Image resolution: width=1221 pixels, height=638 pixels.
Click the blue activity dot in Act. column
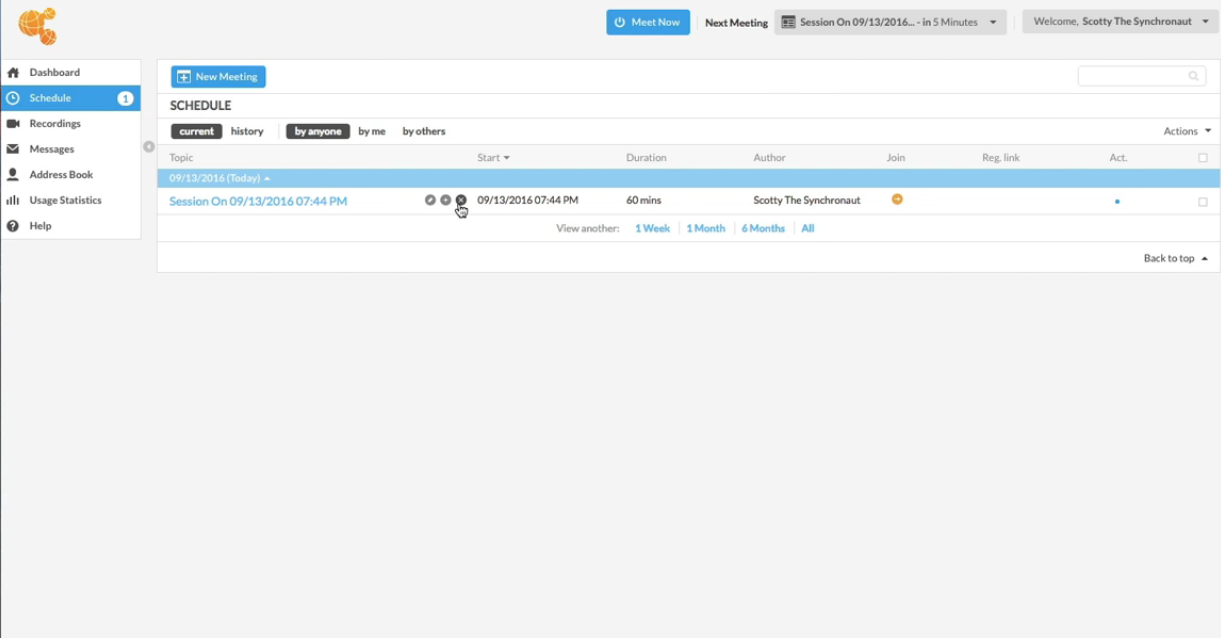pos(1117,201)
